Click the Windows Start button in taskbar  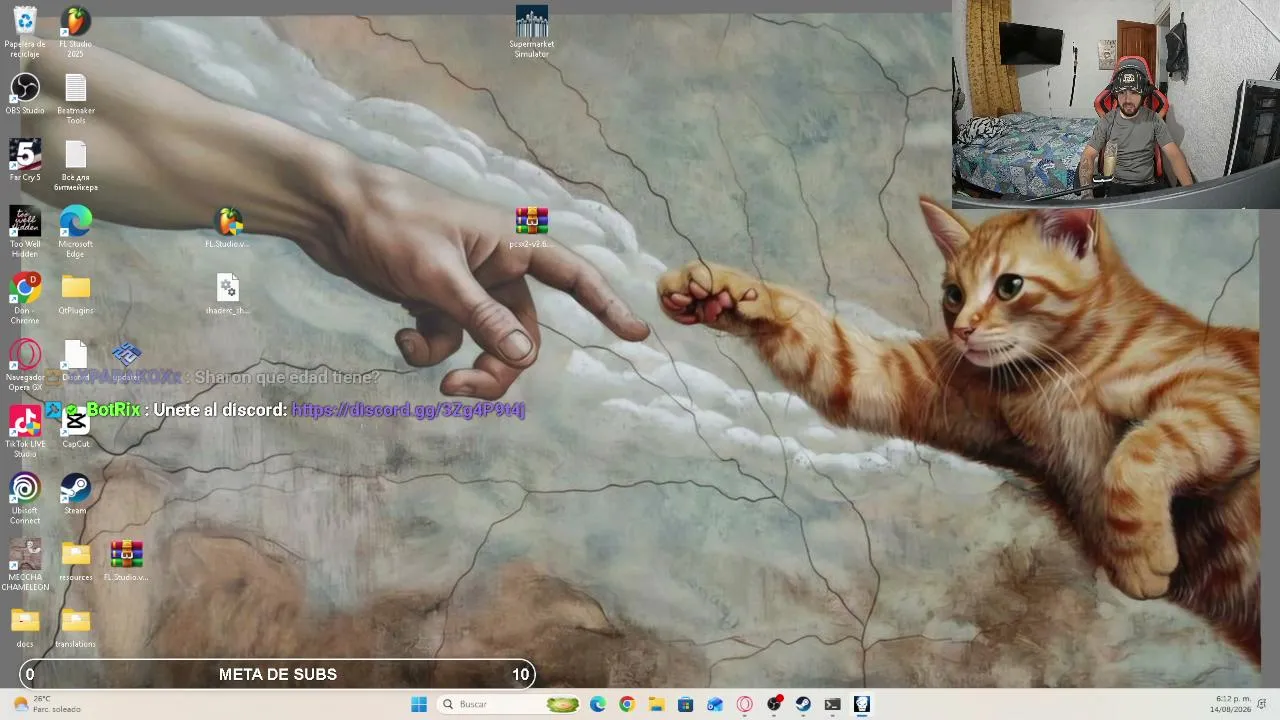(419, 704)
